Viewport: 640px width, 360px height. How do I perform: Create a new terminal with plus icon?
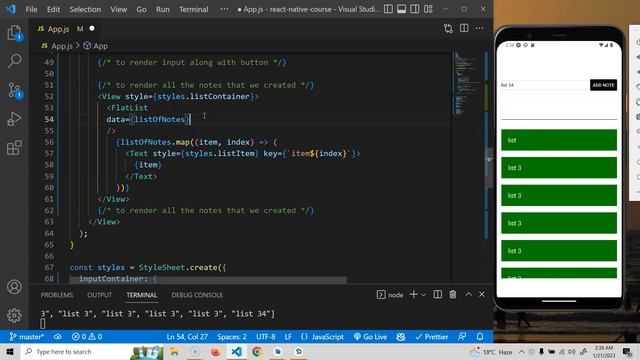pyautogui.click(x=413, y=294)
